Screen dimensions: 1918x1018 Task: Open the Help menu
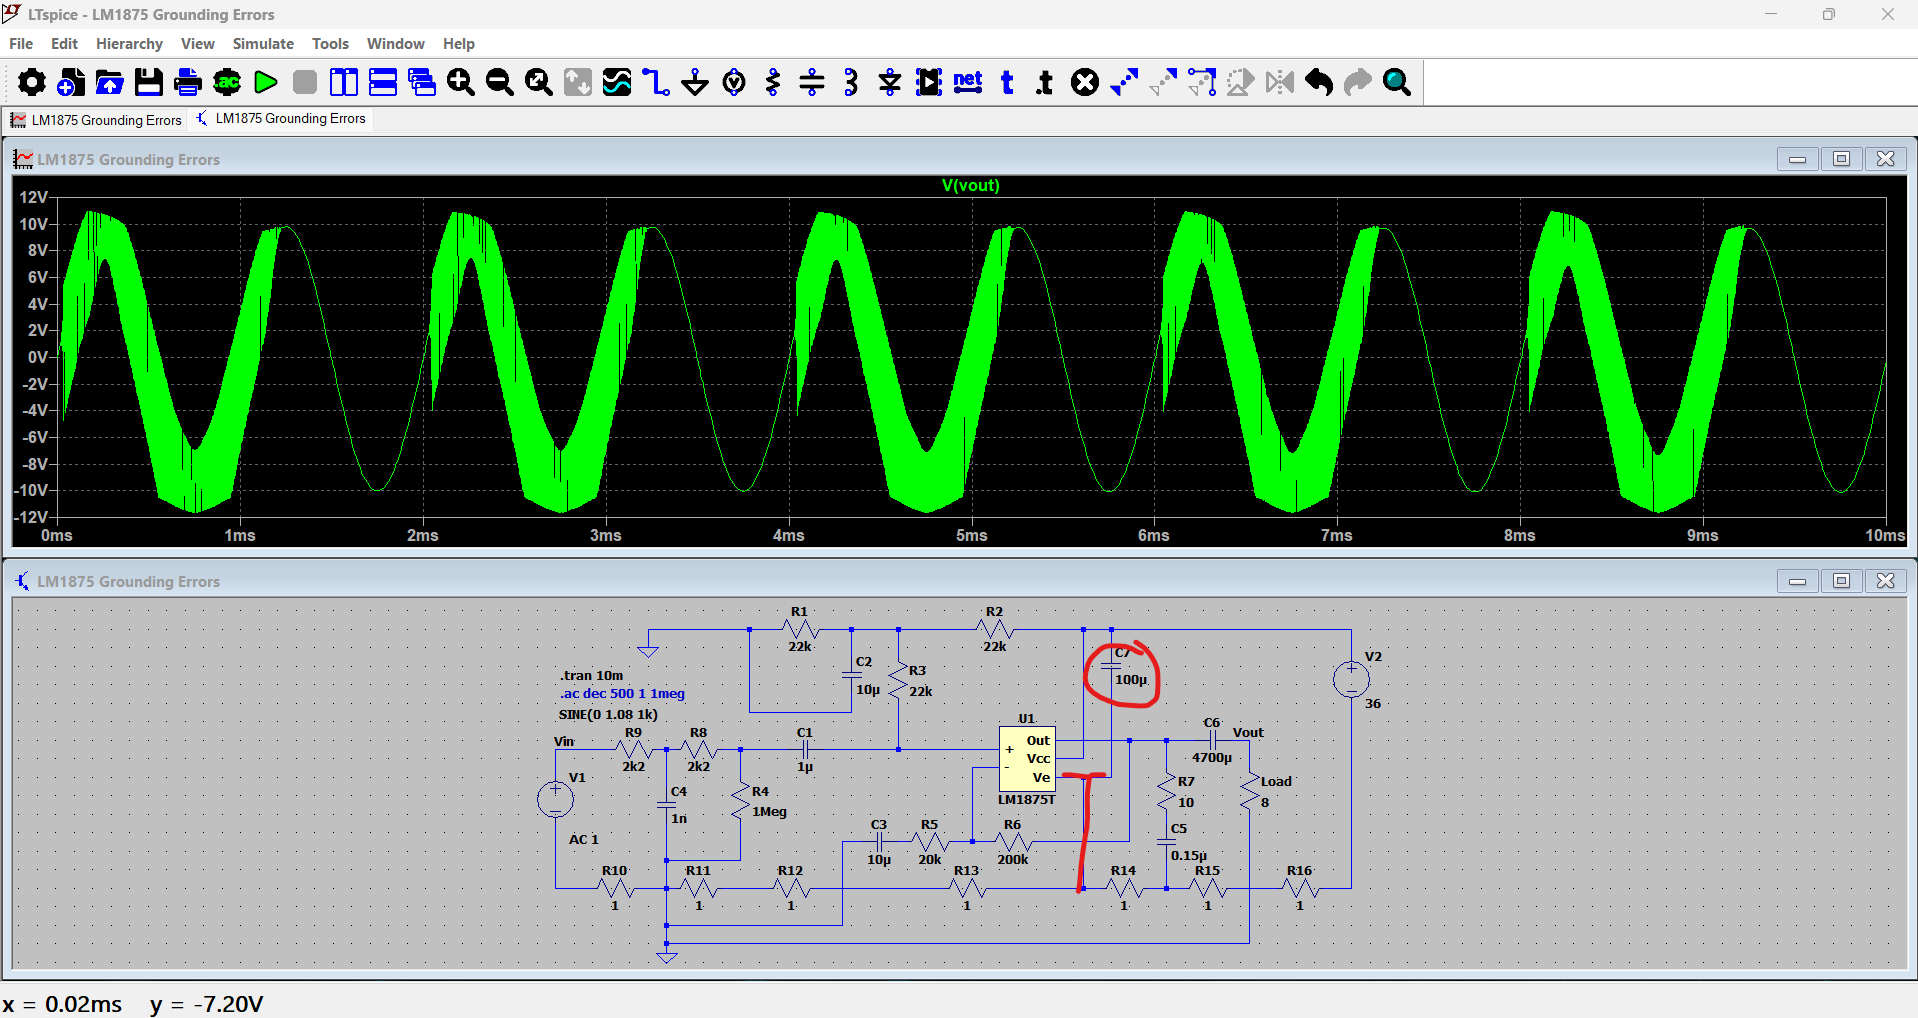[459, 44]
